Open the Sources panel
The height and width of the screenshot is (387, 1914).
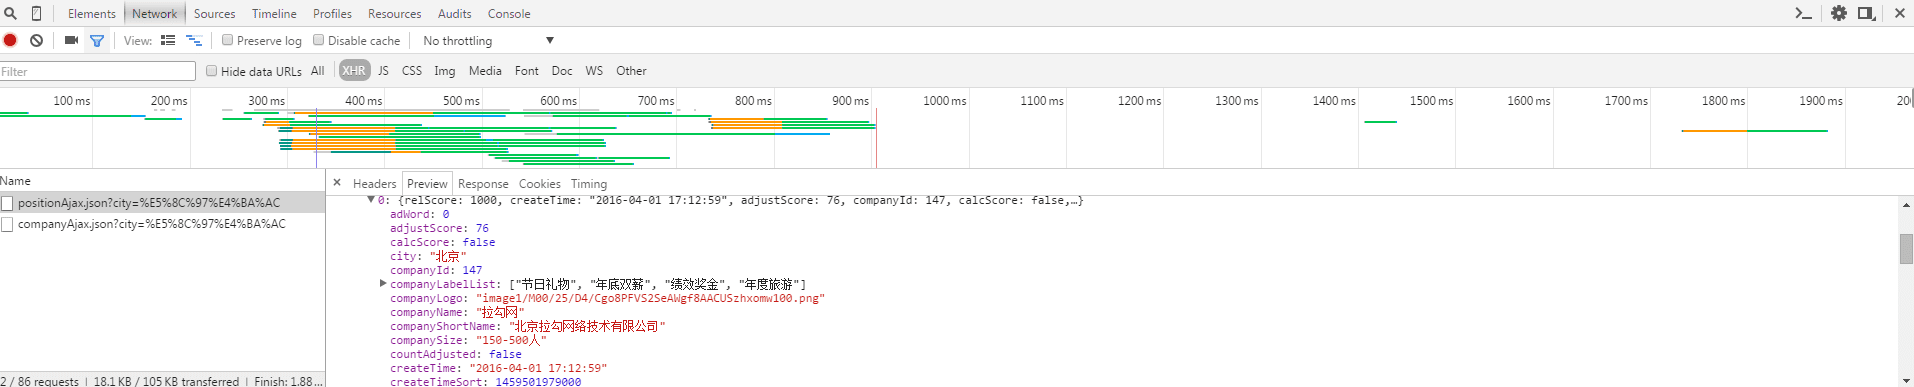(214, 14)
